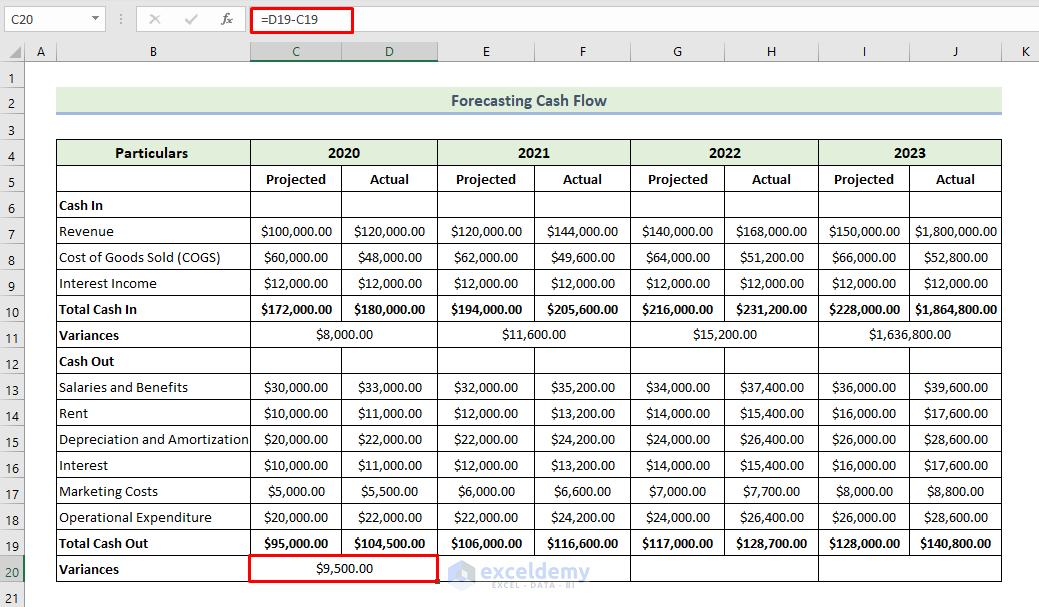The height and width of the screenshot is (607, 1039).
Task: Click the 2021 year header cell
Action: (x=534, y=153)
